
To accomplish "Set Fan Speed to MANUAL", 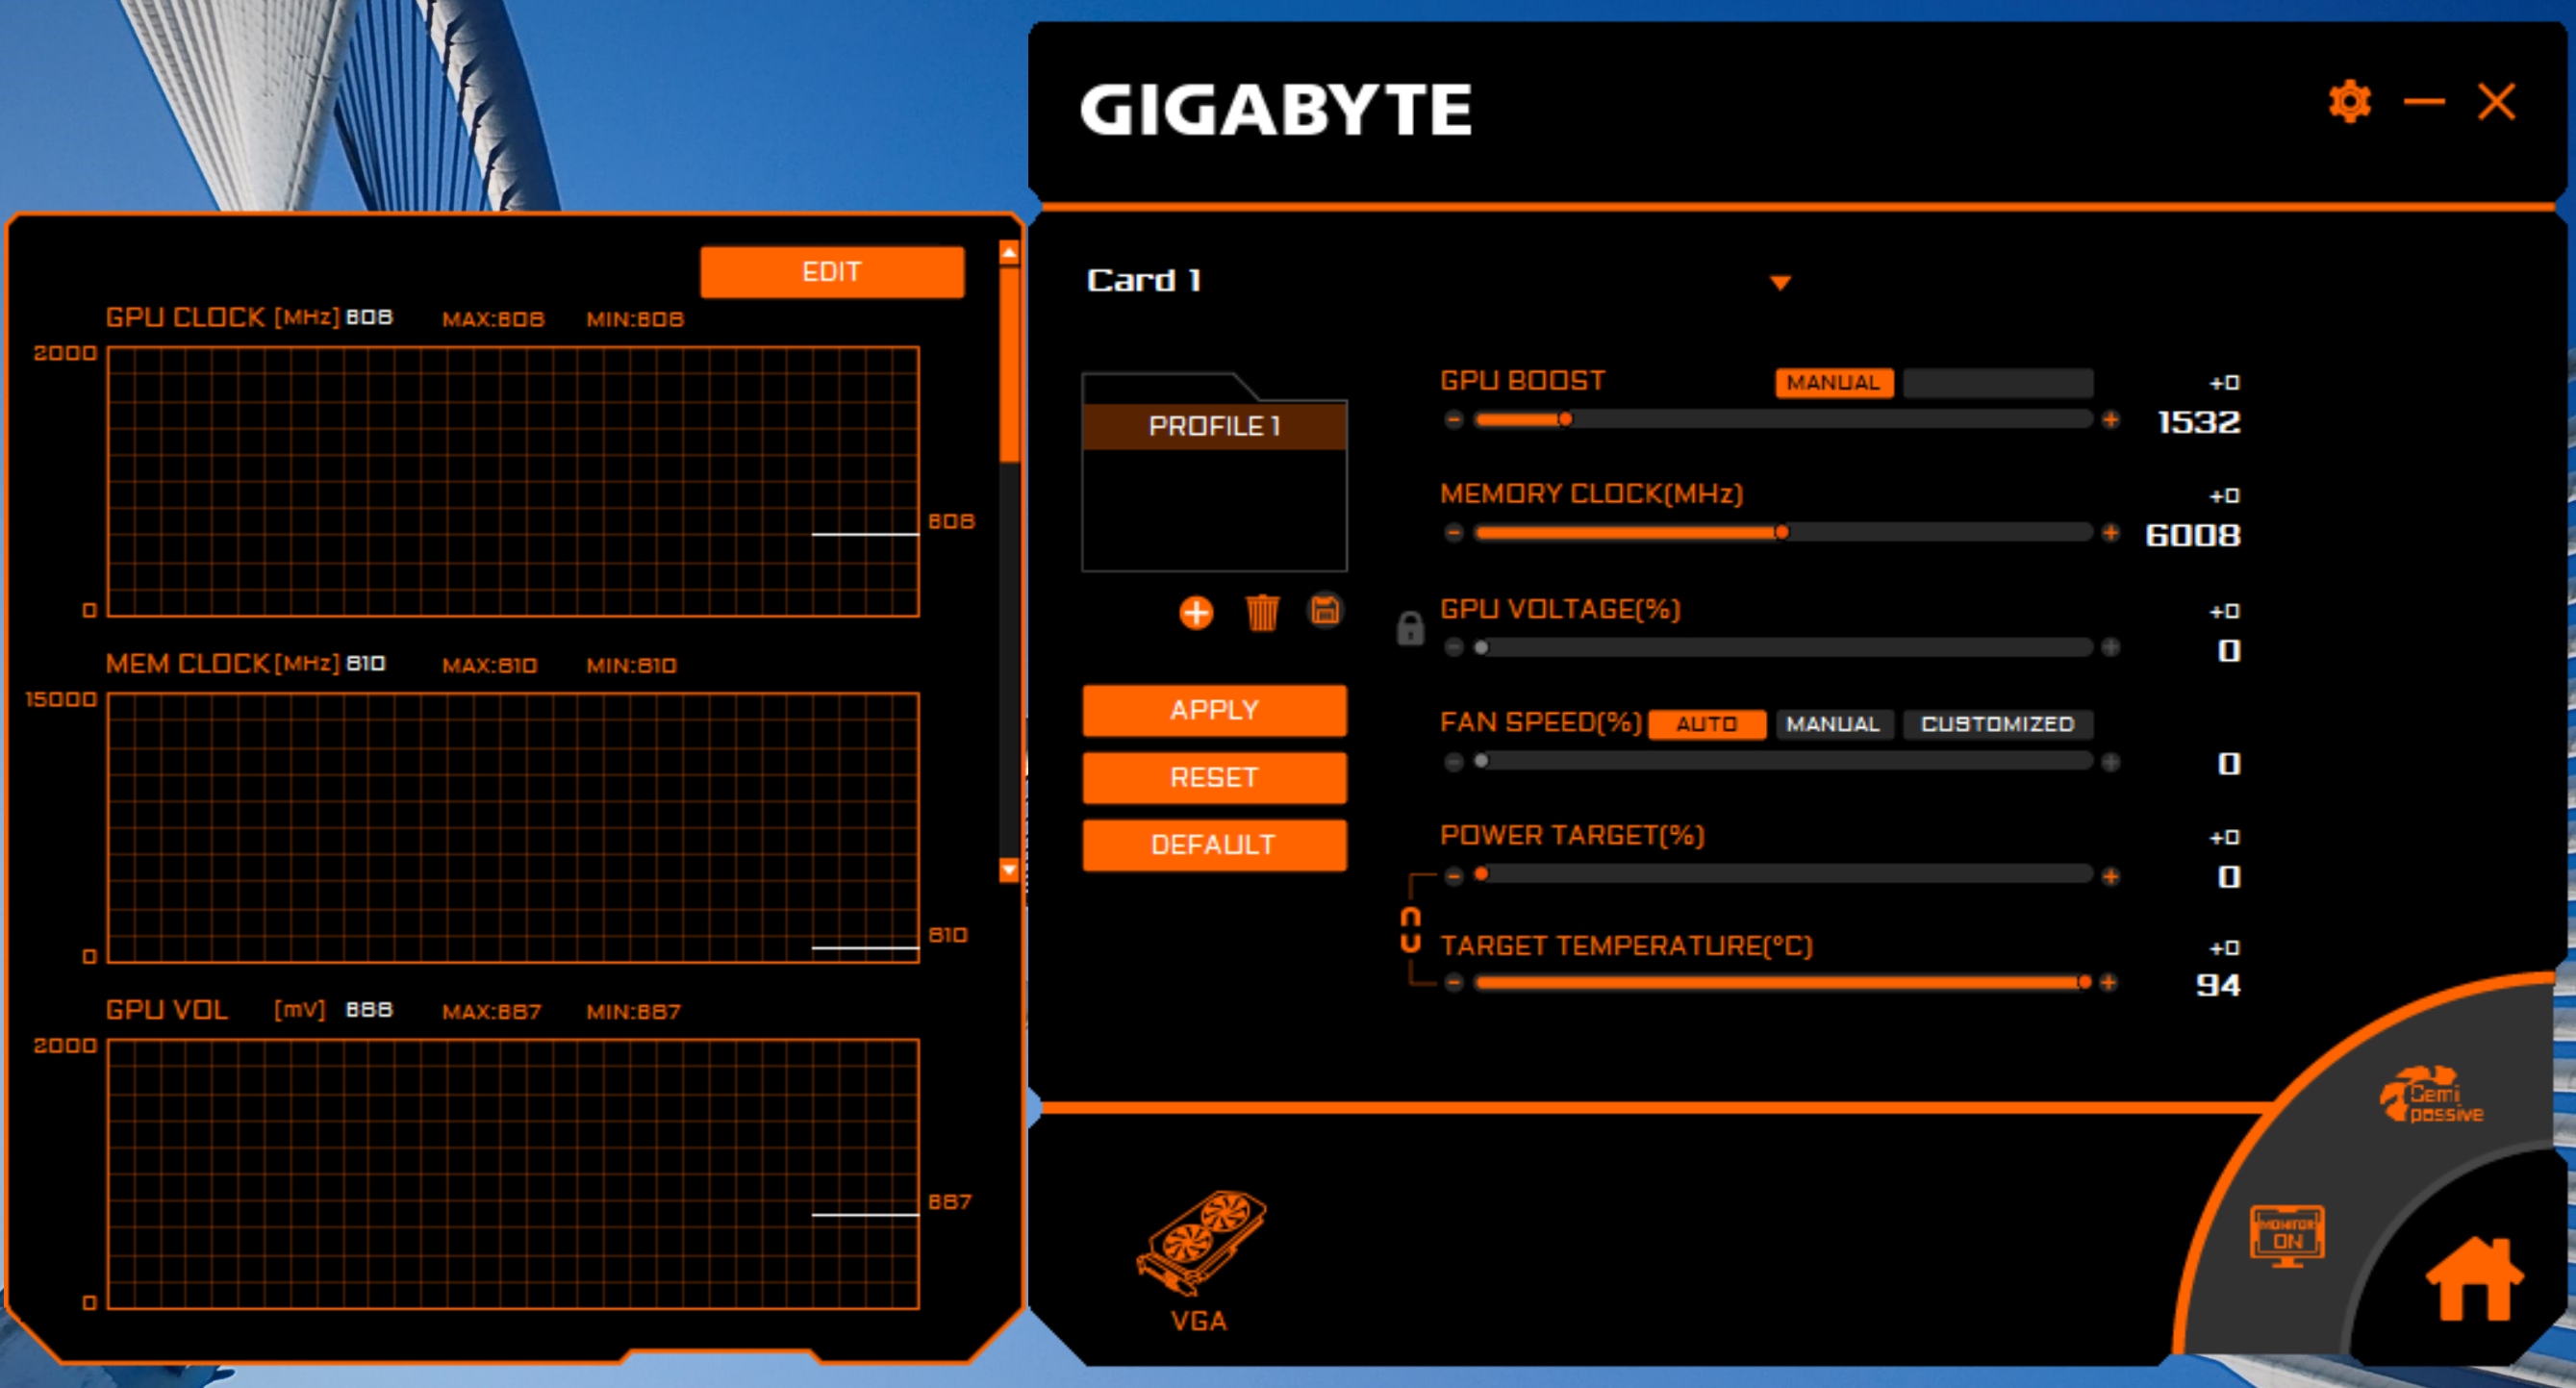I will [x=1834, y=724].
